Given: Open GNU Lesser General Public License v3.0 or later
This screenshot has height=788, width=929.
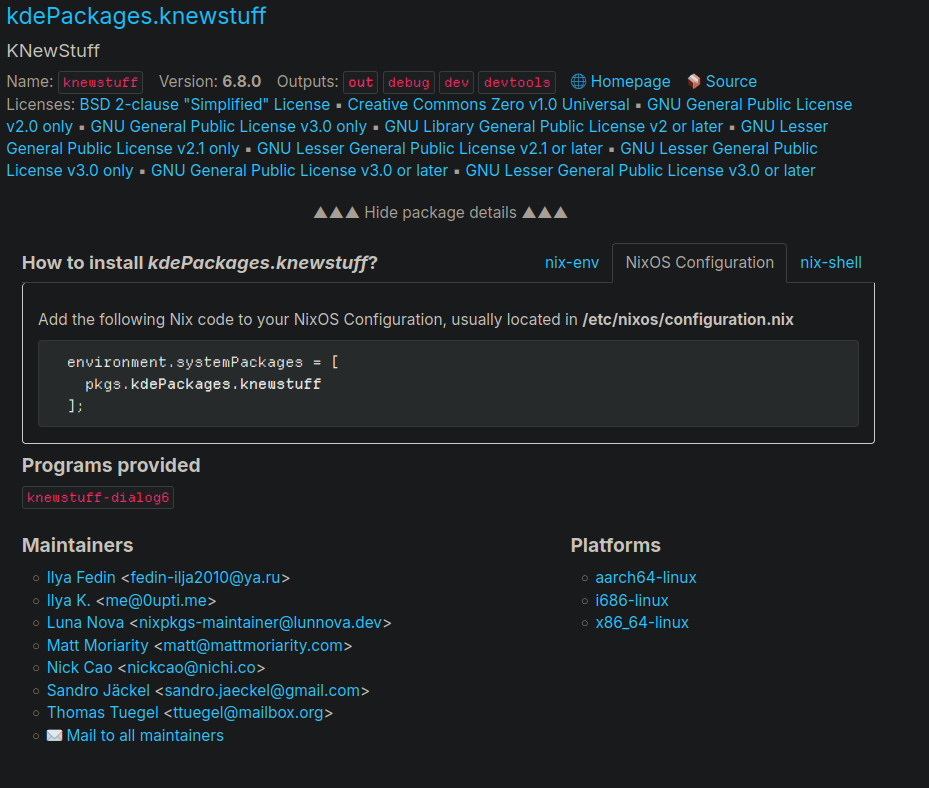Looking at the screenshot, I should click(640, 170).
